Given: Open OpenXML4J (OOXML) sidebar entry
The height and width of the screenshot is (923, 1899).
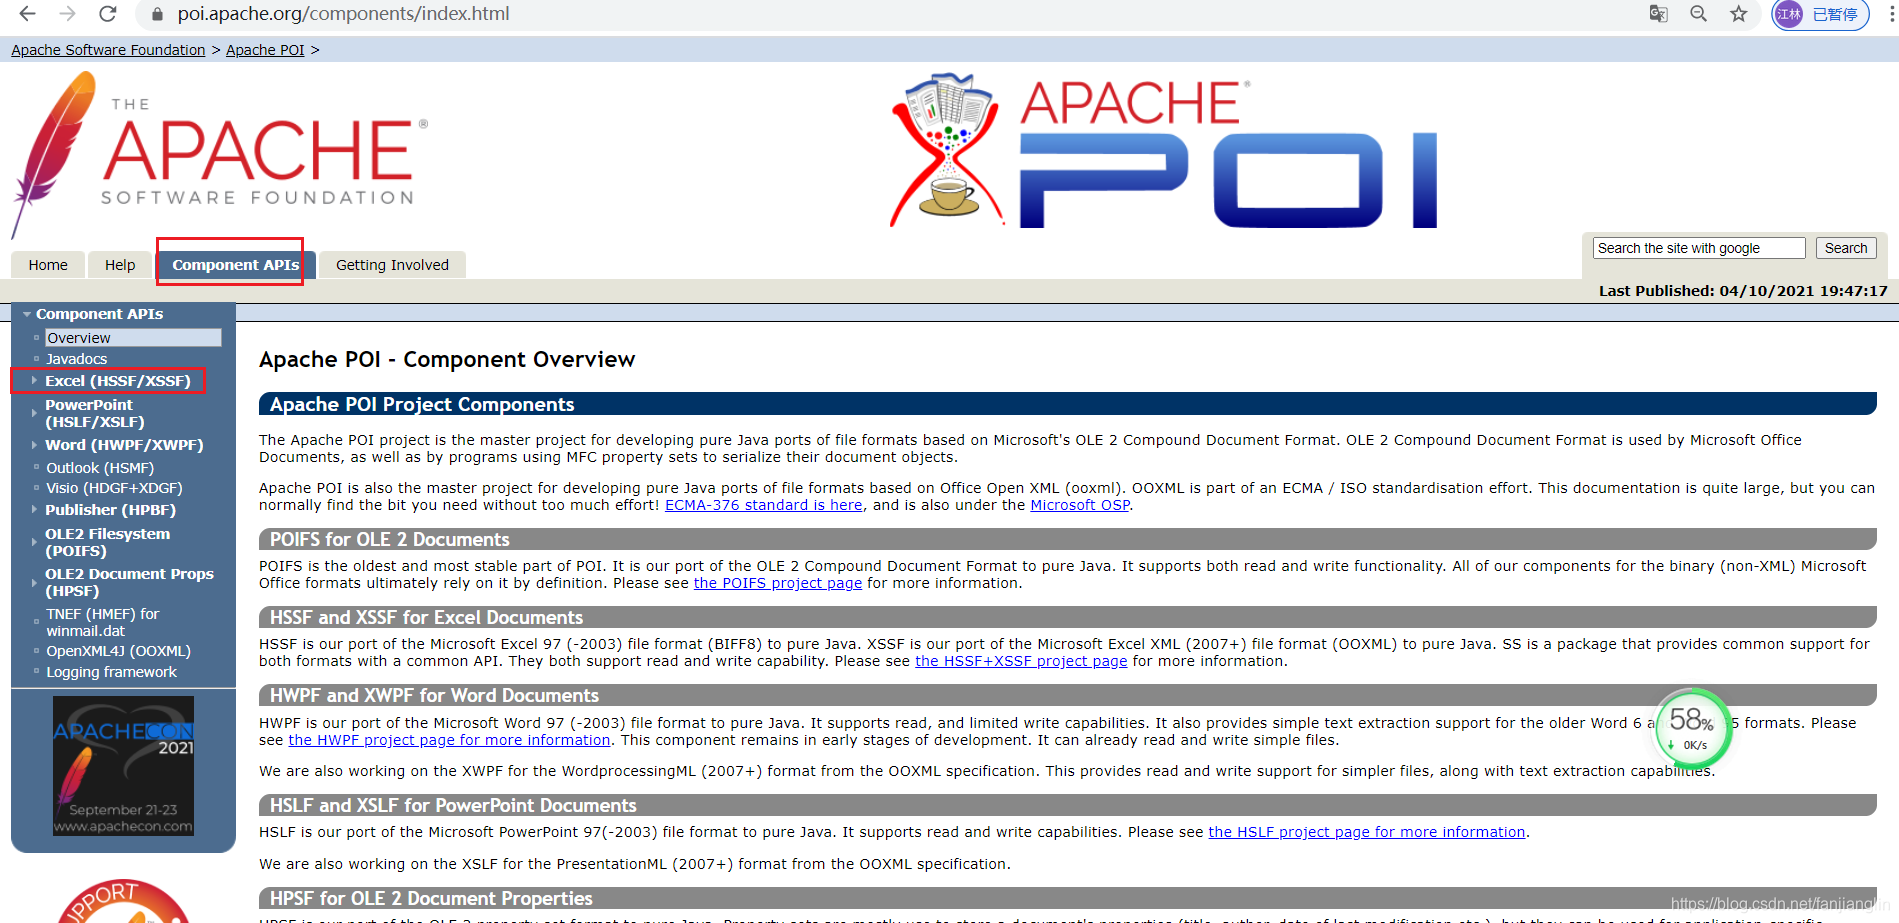Looking at the screenshot, I should 118,651.
